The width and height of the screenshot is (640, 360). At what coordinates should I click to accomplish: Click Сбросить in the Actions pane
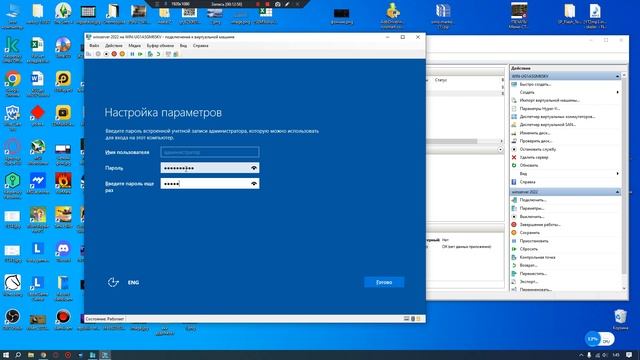(x=529, y=249)
